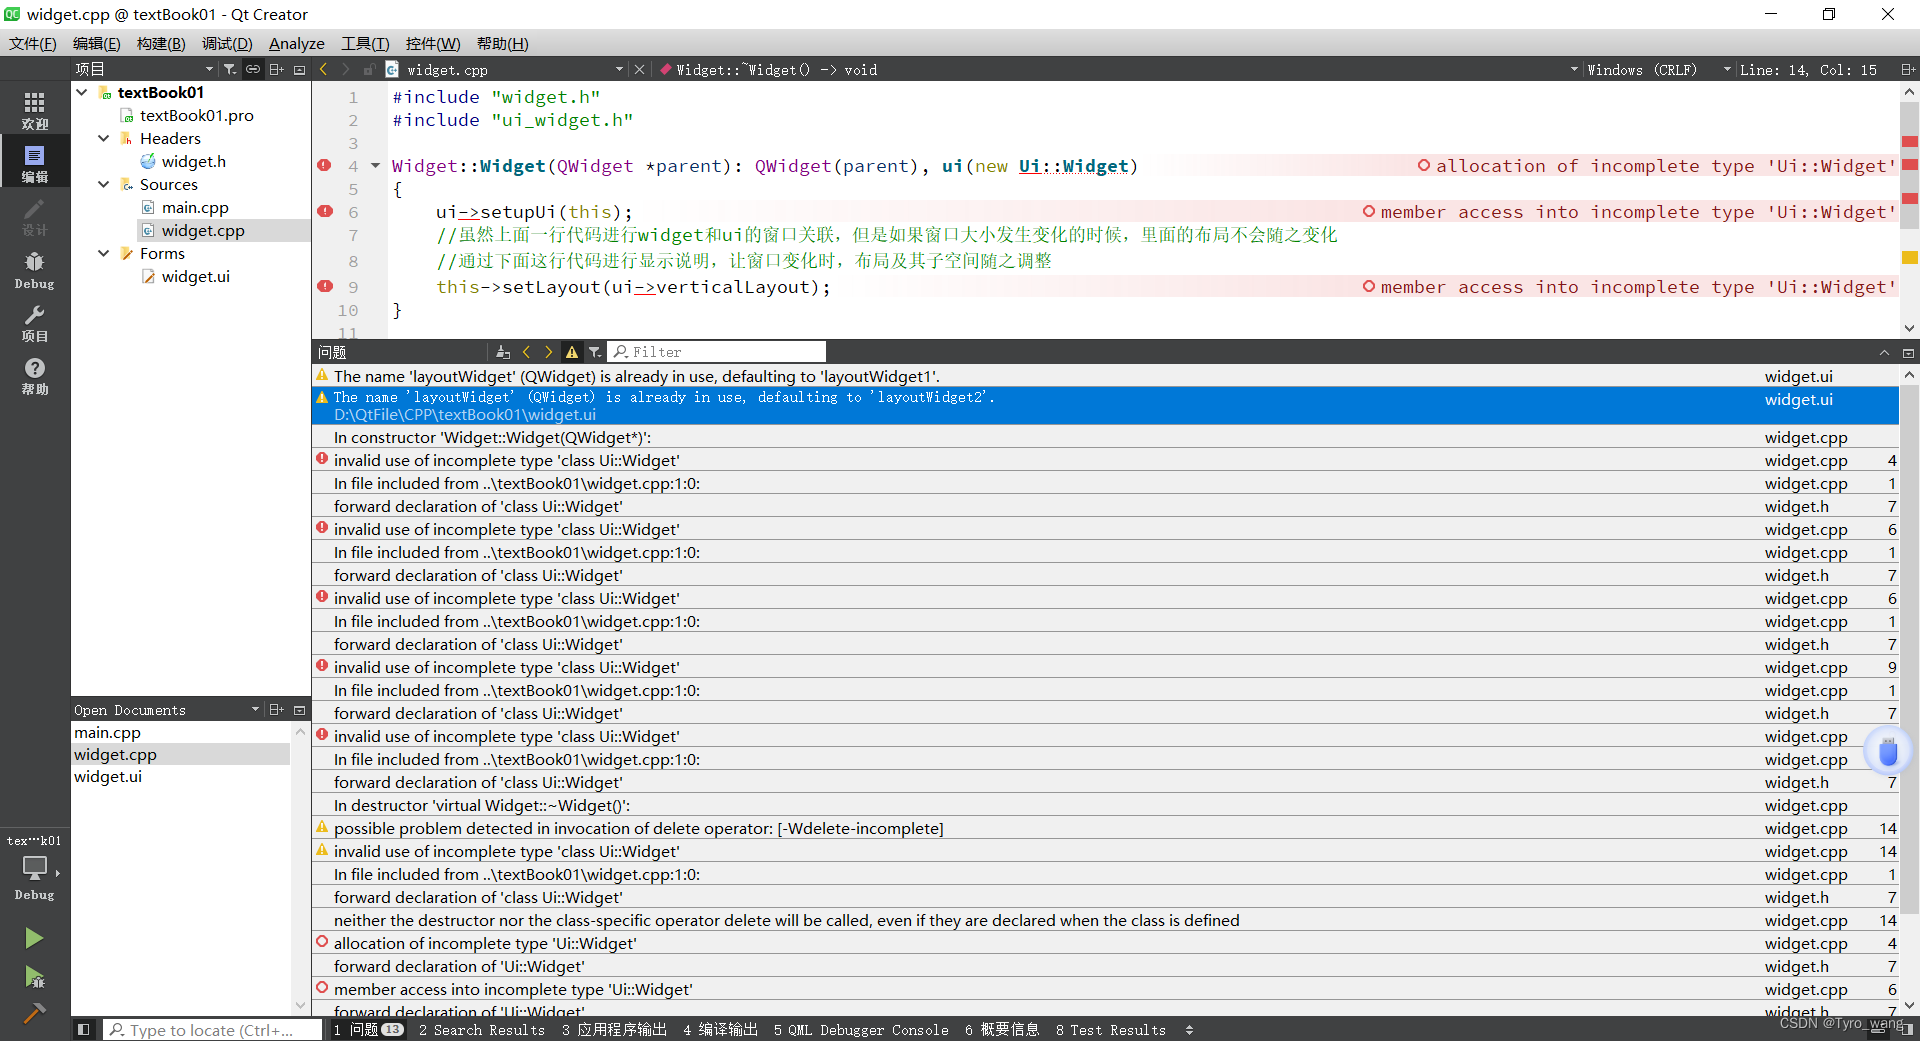This screenshot has height=1041, width=1920.
Task: Open the Help (帮助) mode
Action: [x=35, y=376]
